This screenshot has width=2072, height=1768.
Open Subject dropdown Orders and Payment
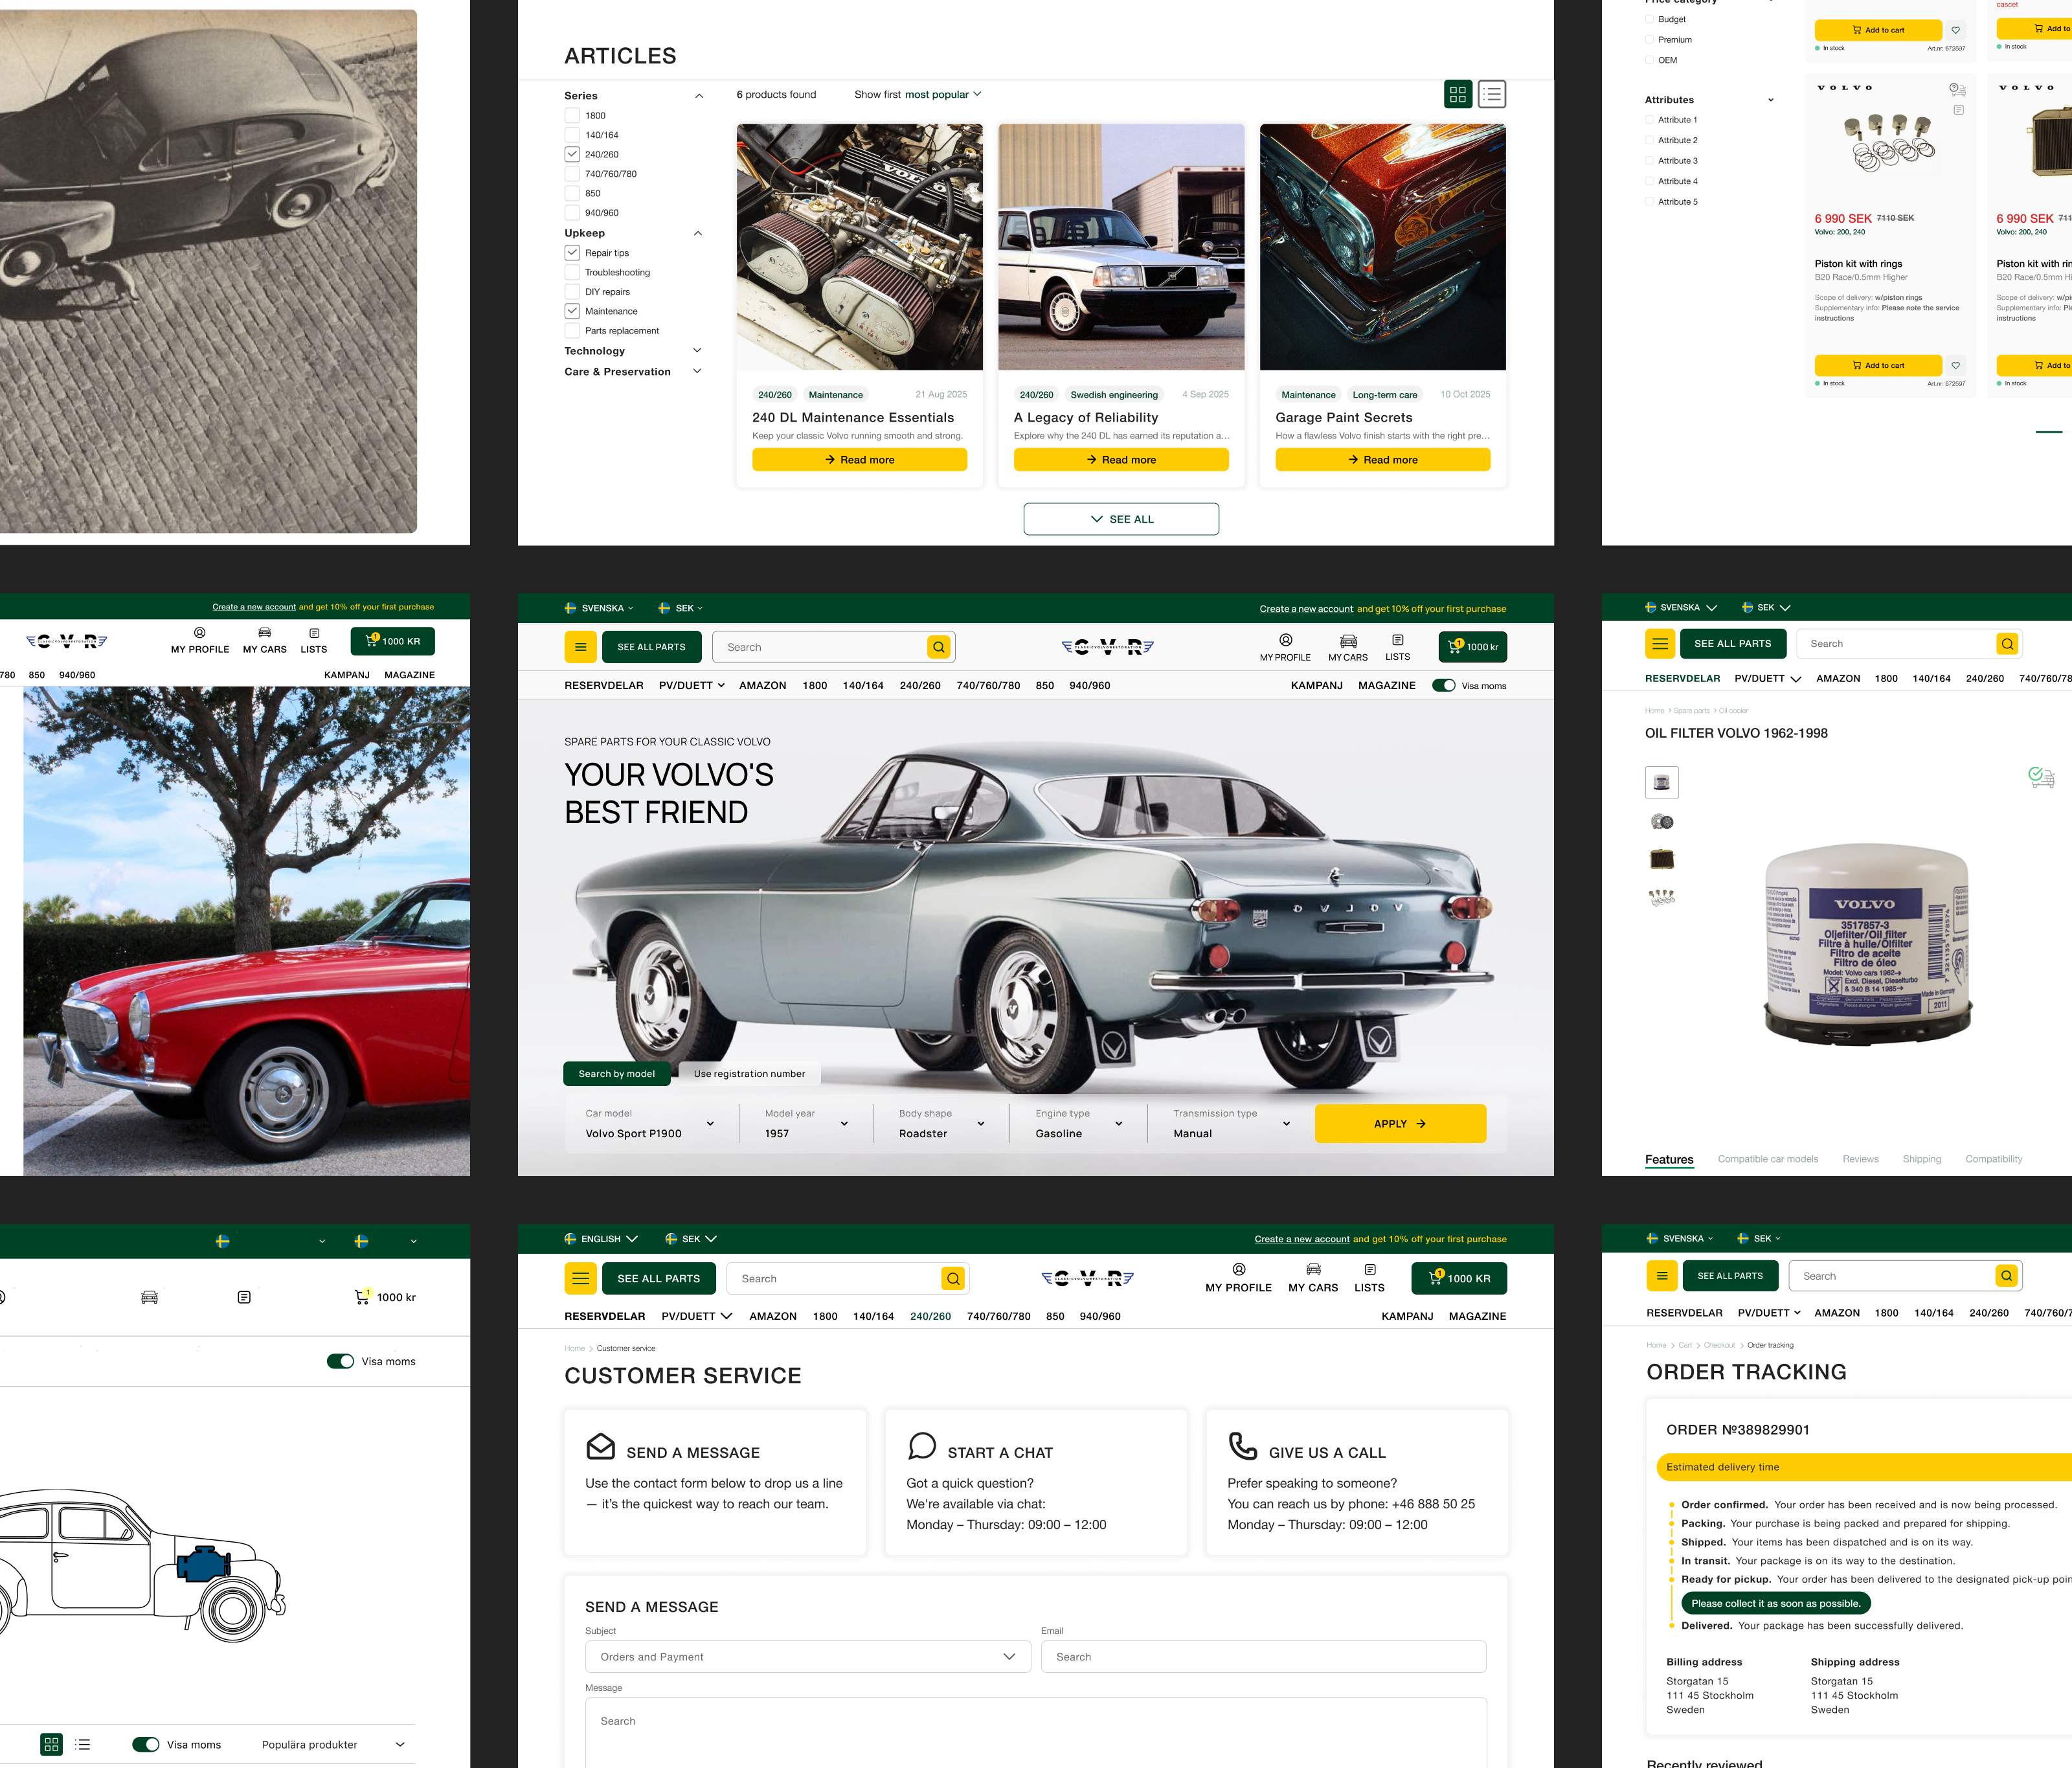pos(808,1656)
